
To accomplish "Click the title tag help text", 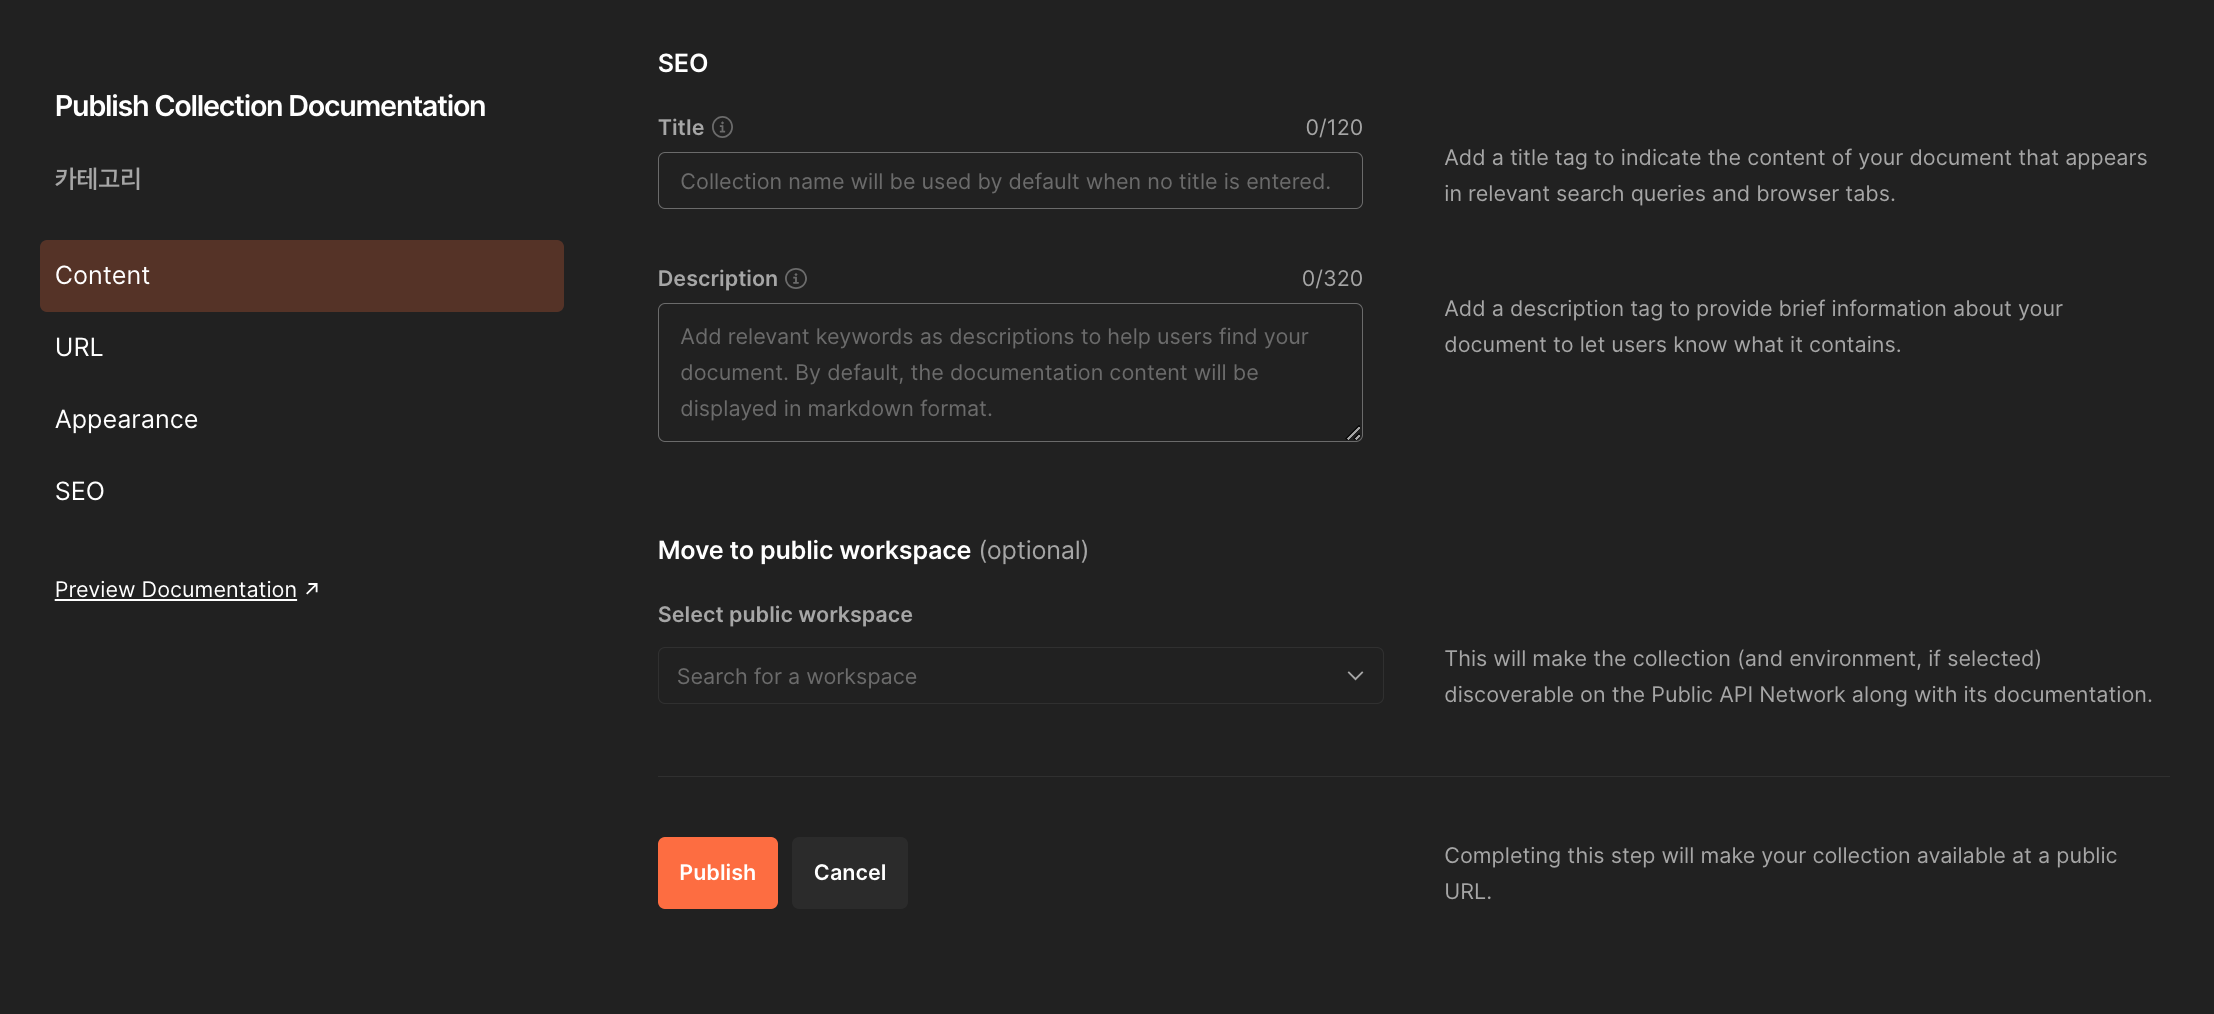I will point(1796,175).
